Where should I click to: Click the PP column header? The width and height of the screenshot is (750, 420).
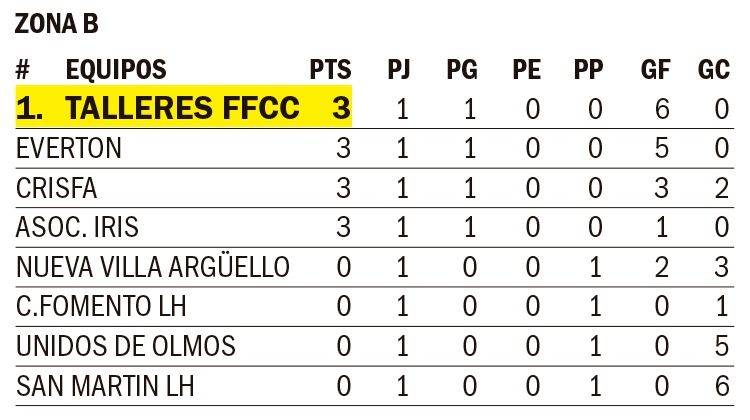tap(589, 70)
